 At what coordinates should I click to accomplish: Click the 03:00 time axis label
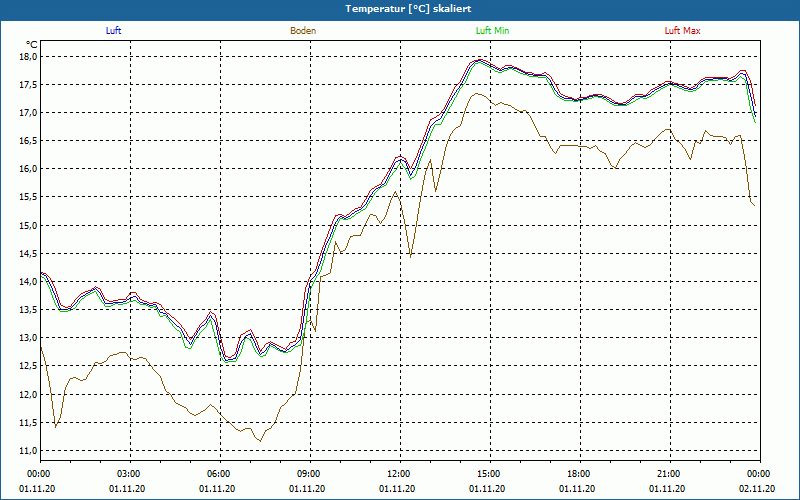point(130,474)
